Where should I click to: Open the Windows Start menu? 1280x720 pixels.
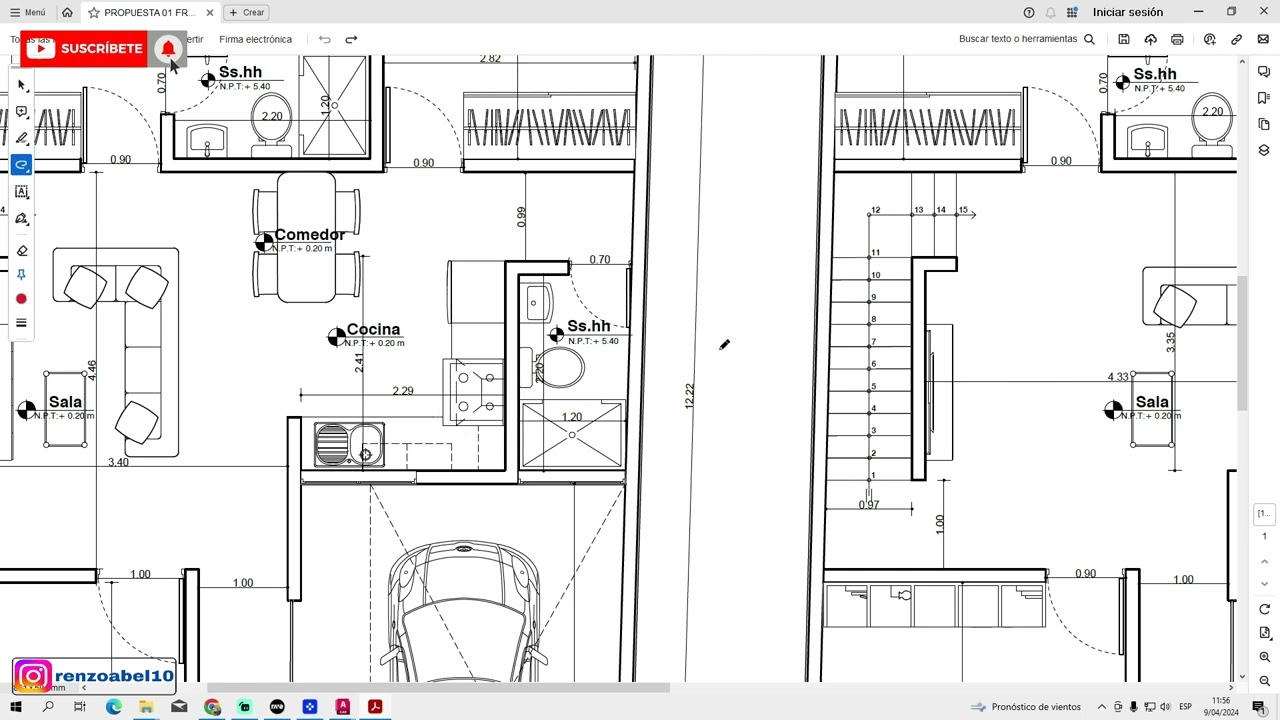pyautogui.click(x=16, y=707)
